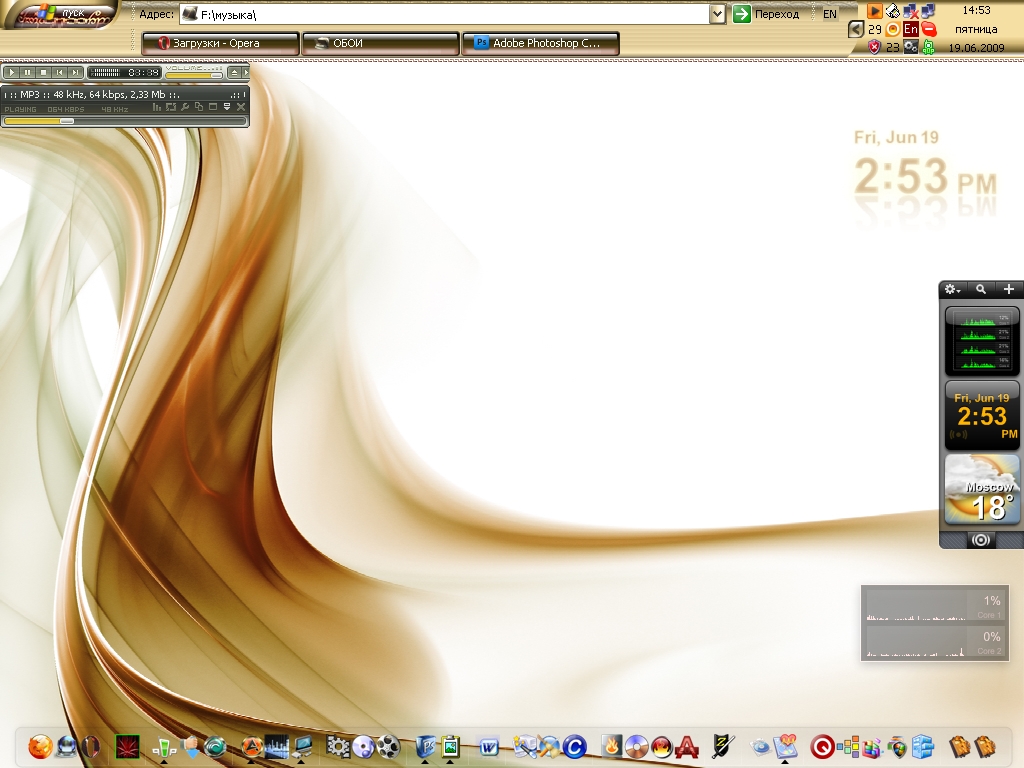
Task: Launch Firefox from the dock
Action: click(39, 746)
